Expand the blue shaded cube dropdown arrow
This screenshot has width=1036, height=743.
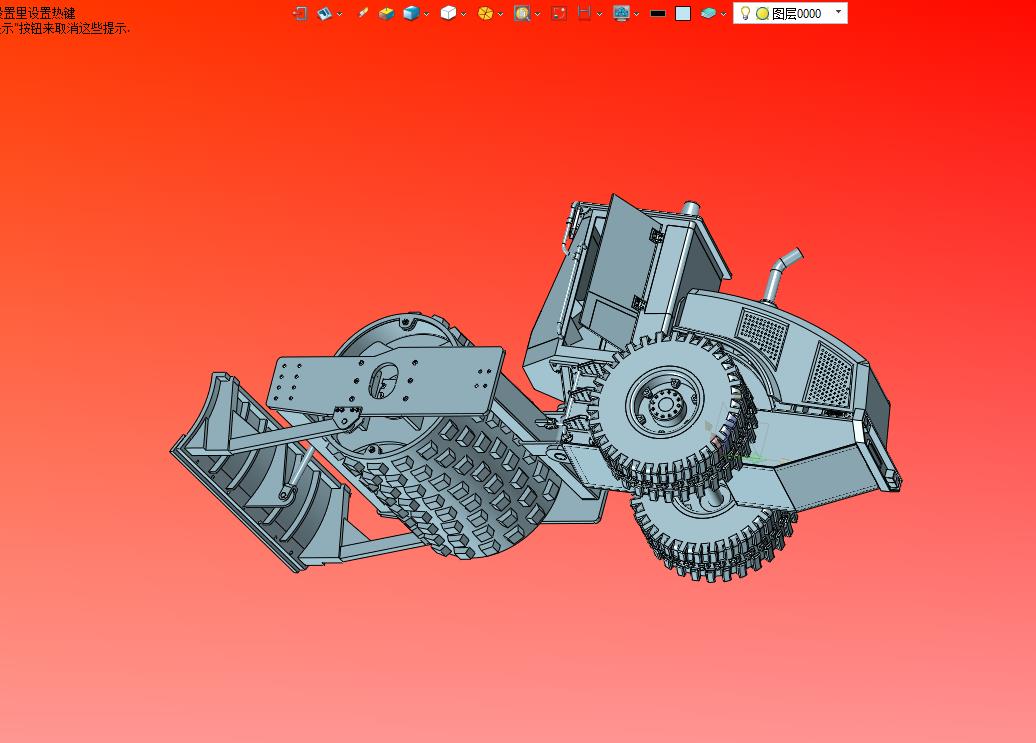(426, 14)
